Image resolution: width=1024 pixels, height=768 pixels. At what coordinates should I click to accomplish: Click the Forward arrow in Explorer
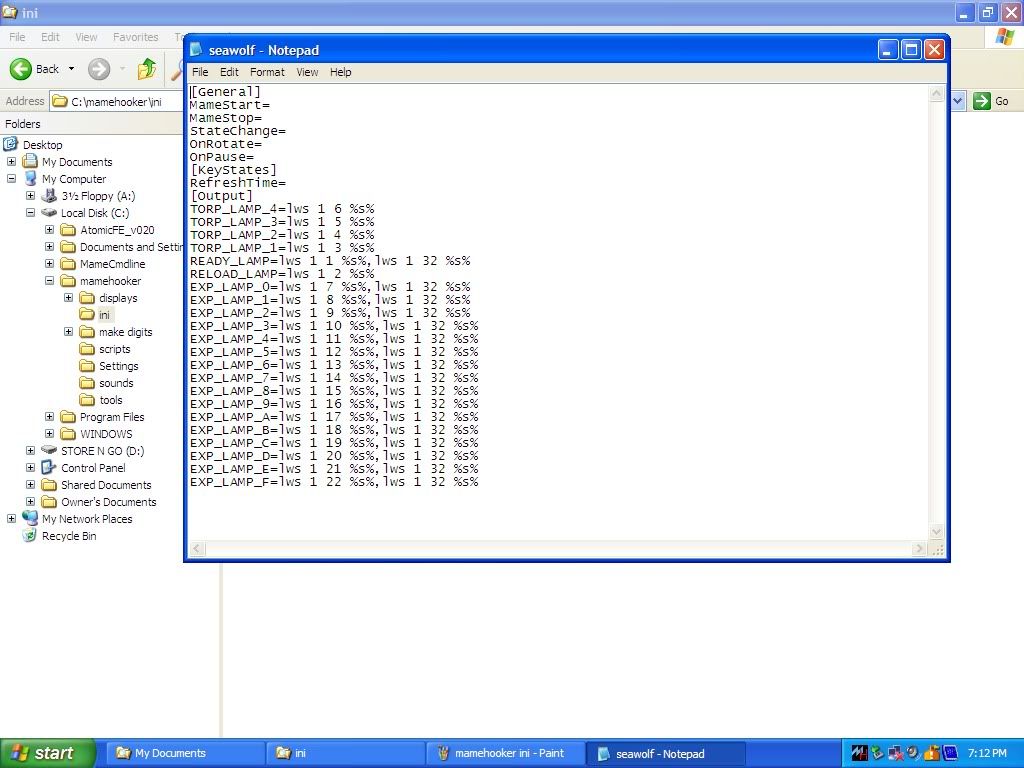click(x=99, y=69)
